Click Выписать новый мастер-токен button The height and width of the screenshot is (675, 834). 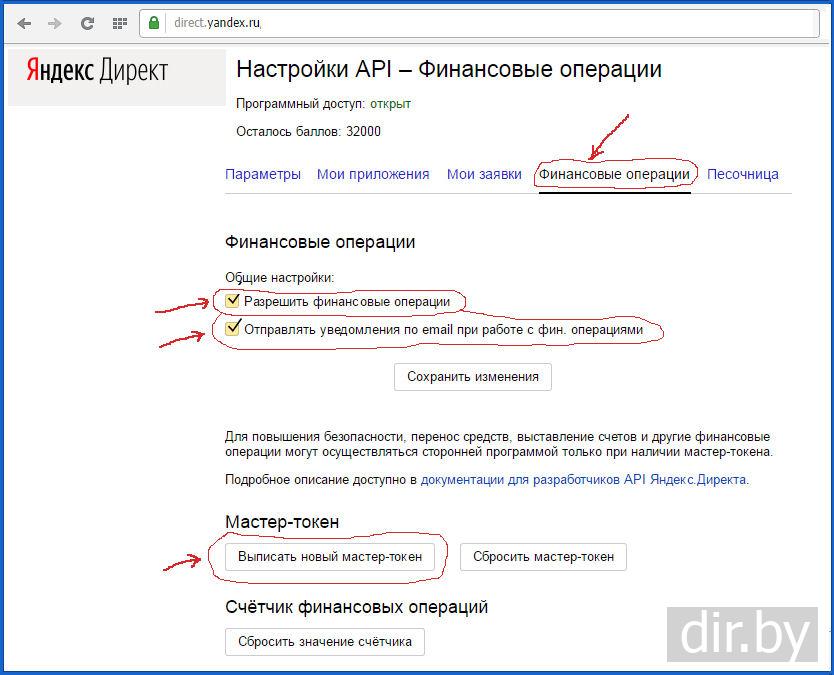330,557
